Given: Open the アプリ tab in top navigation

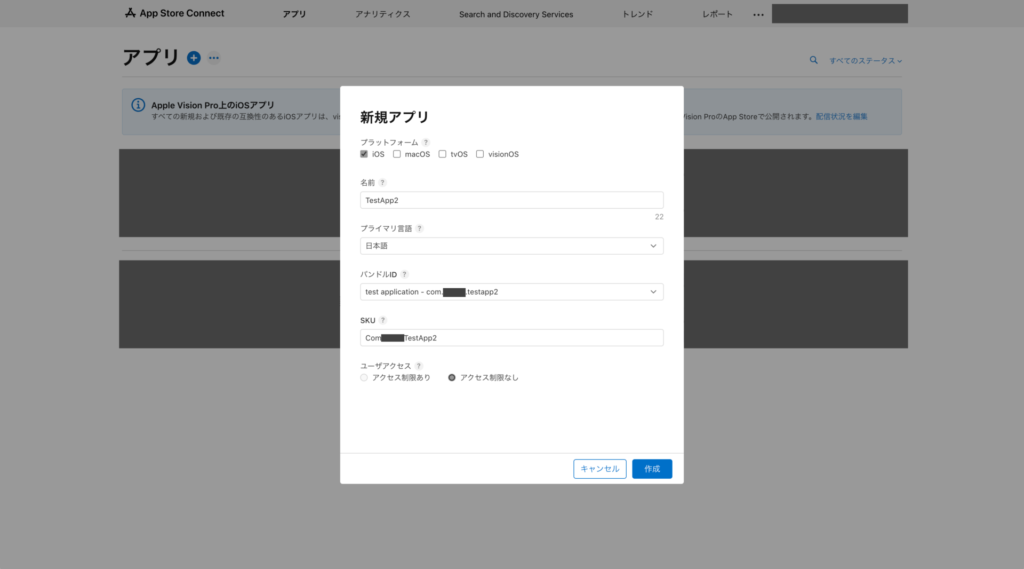Looking at the screenshot, I should (x=294, y=14).
